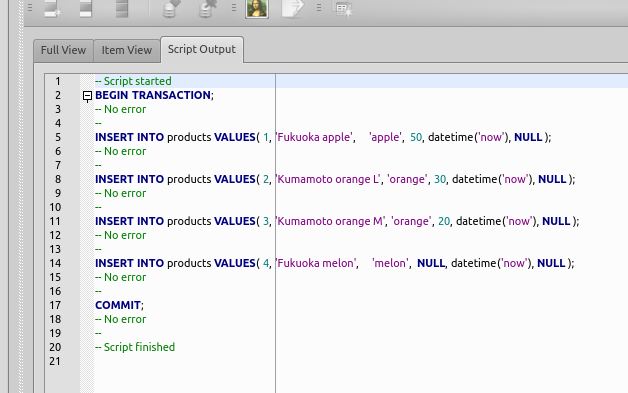Click the greyed-out remove row icon
Screen dimensions: 628x393
[122, 8]
